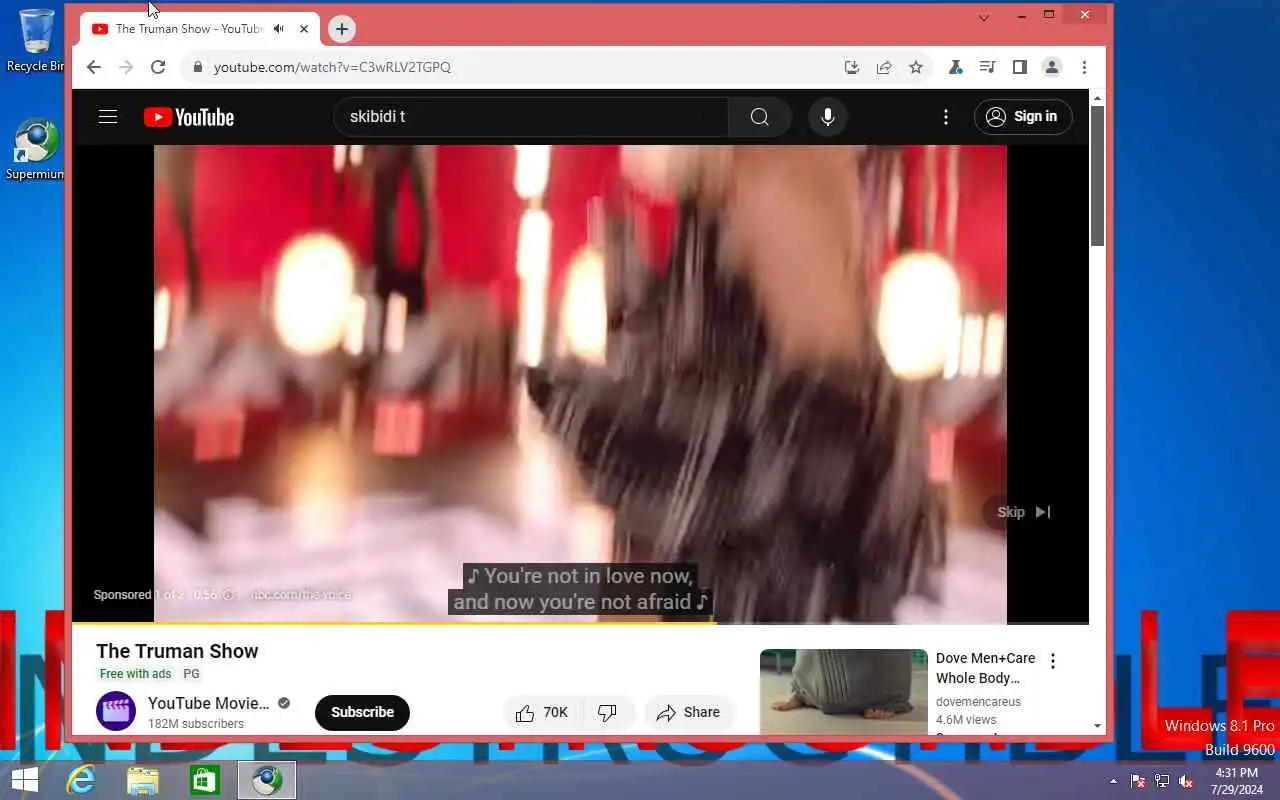Toggle the browser side panel

1019,67
